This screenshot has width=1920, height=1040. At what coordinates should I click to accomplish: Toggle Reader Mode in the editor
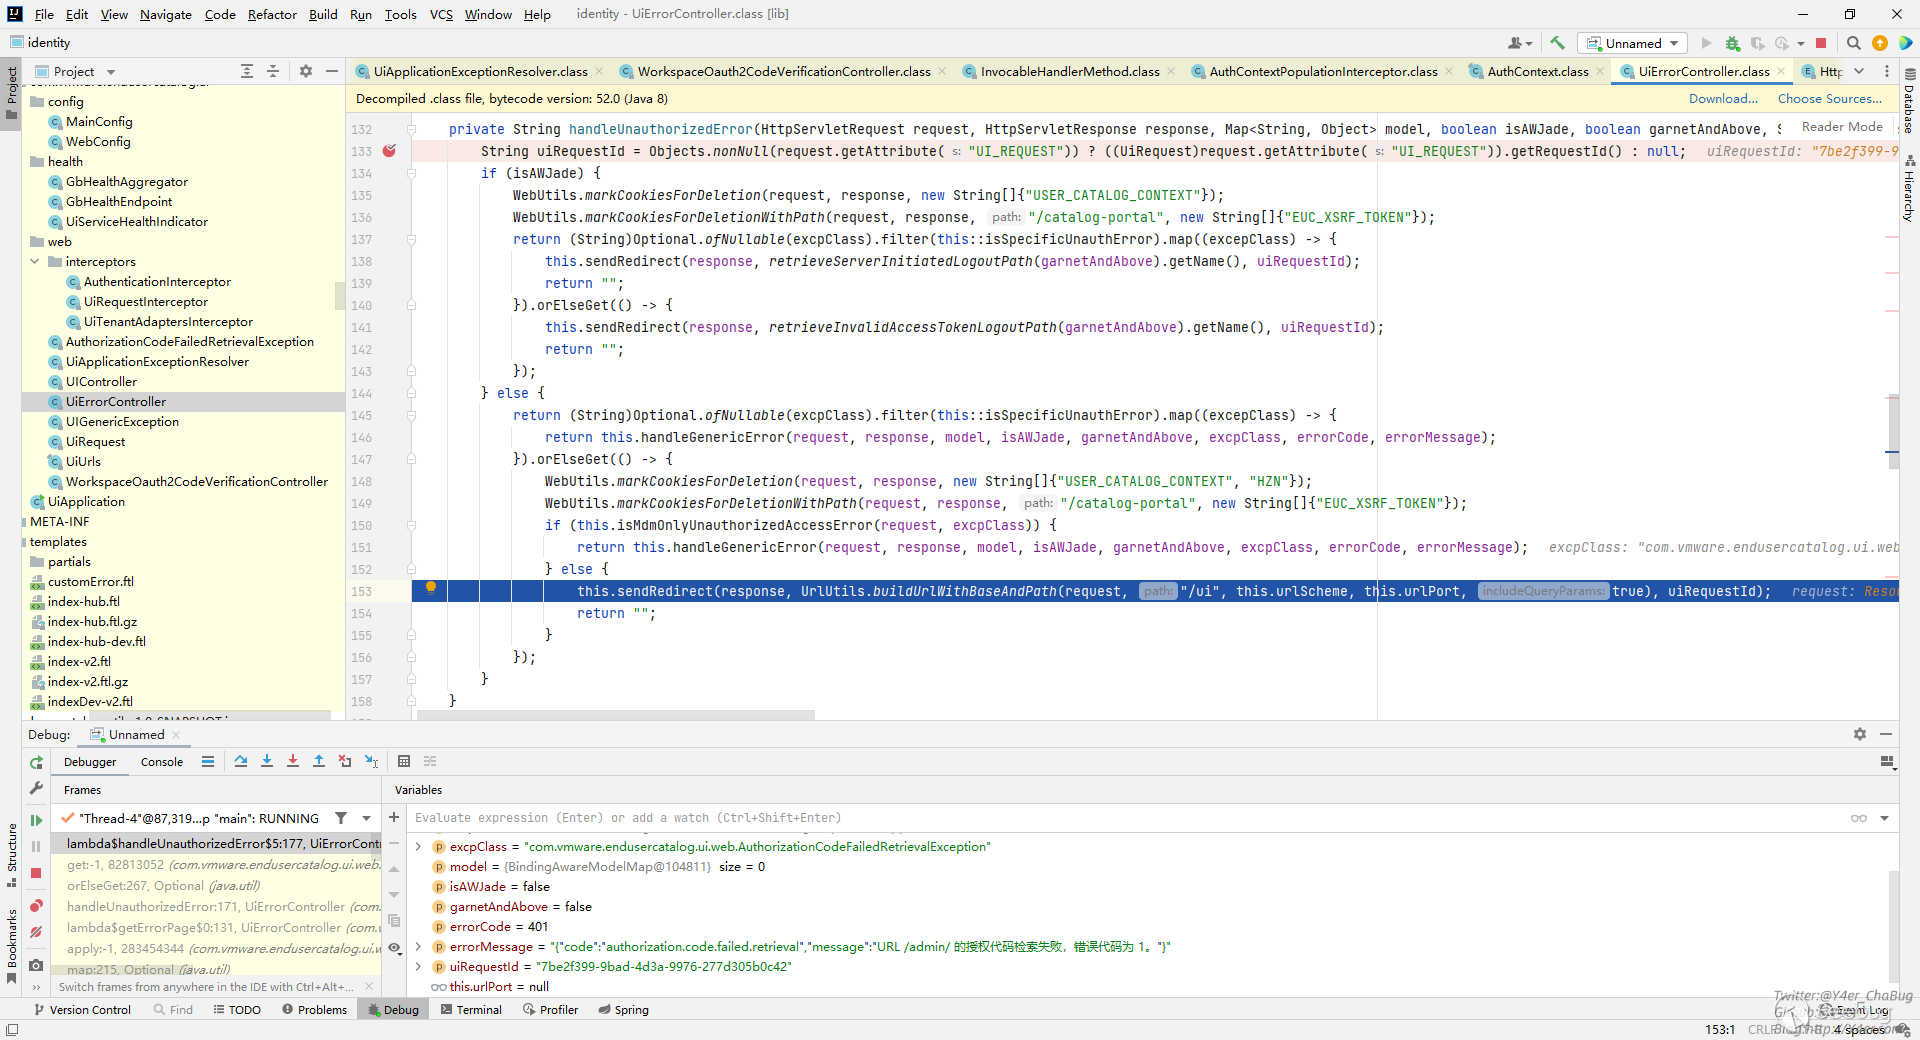point(1841,127)
